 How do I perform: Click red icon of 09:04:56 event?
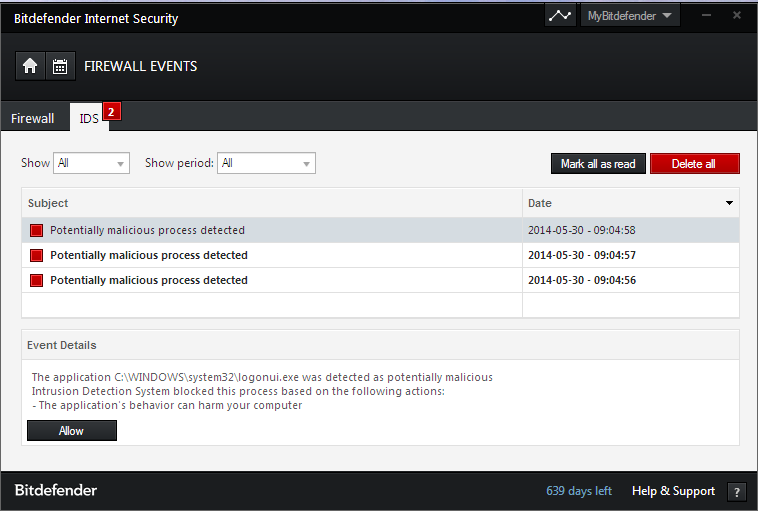click(36, 280)
